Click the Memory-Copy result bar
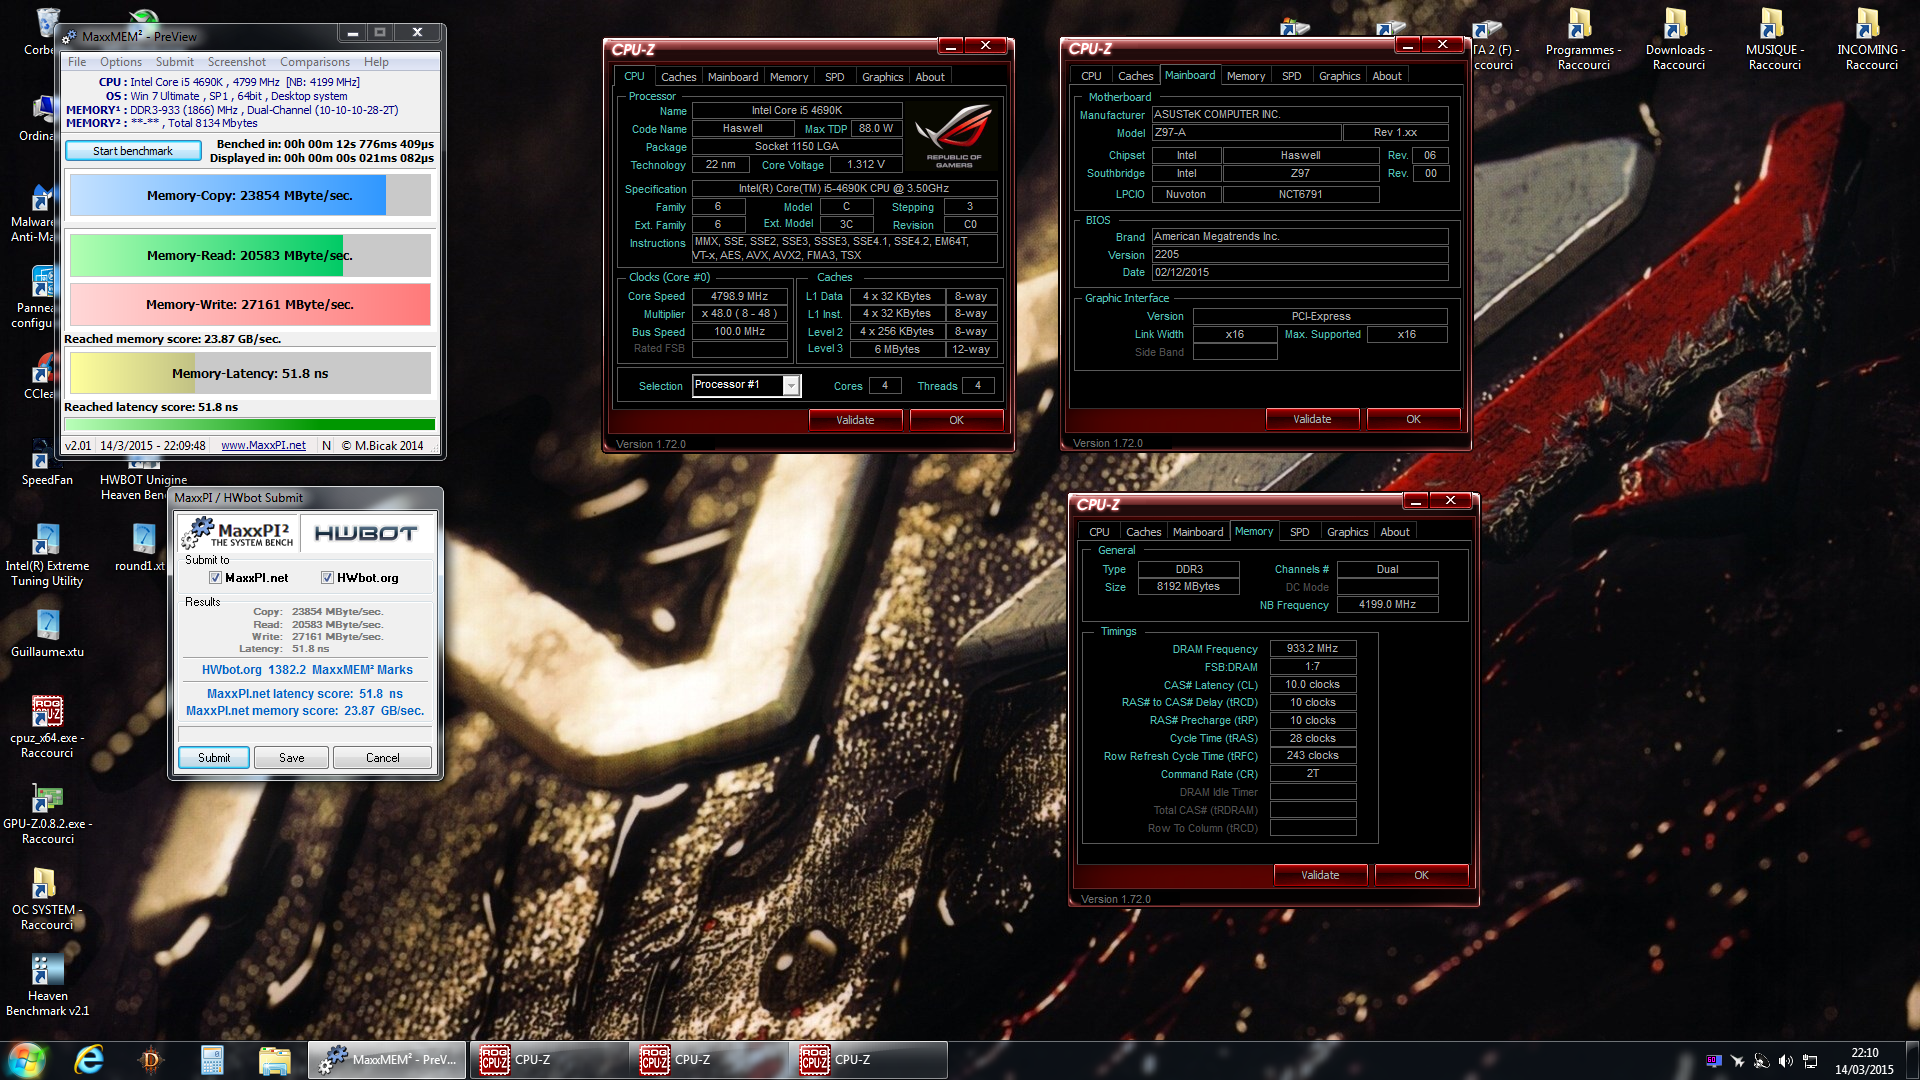This screenshot has height=1080, width=1920. [x=249, y=196]
